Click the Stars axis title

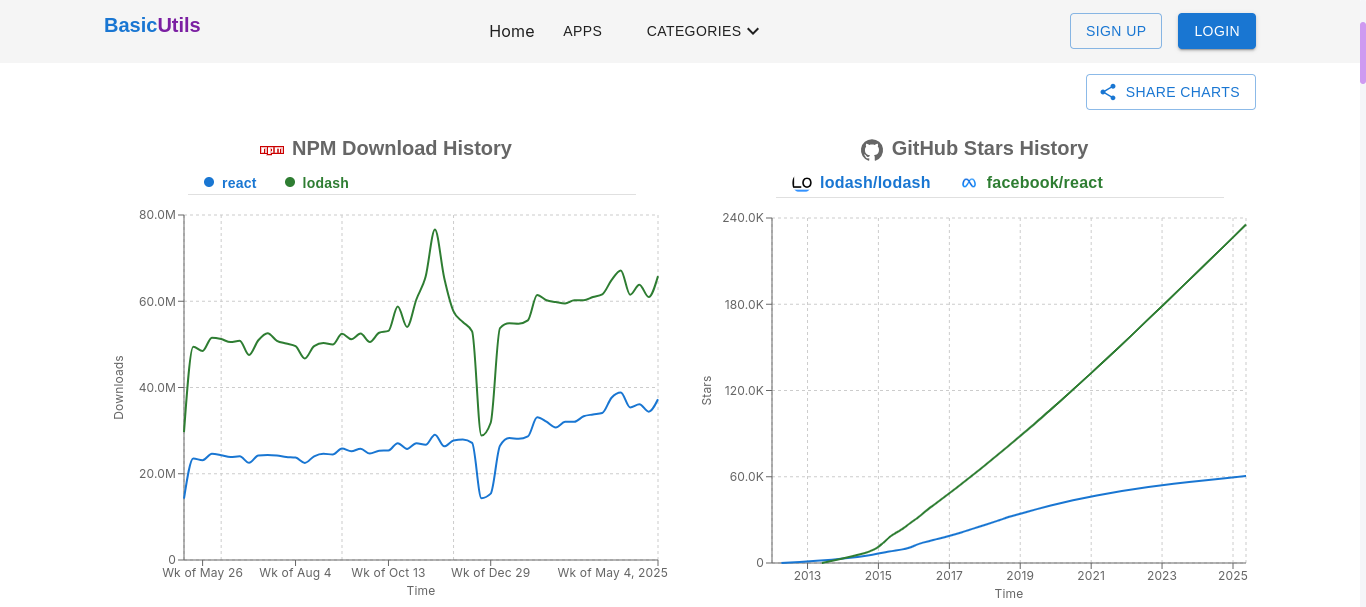click(707, 390)
